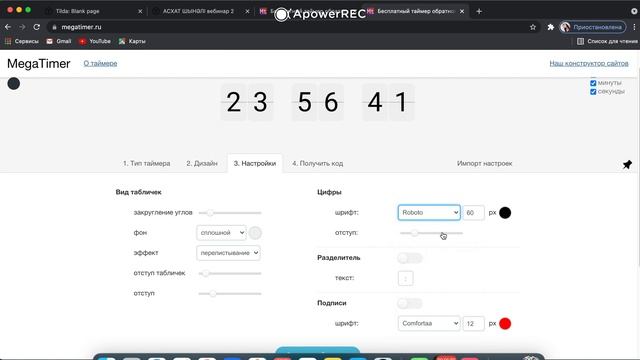Open Список для чтения reading list
The image size is (640, 360).
[x=607, y=41]
